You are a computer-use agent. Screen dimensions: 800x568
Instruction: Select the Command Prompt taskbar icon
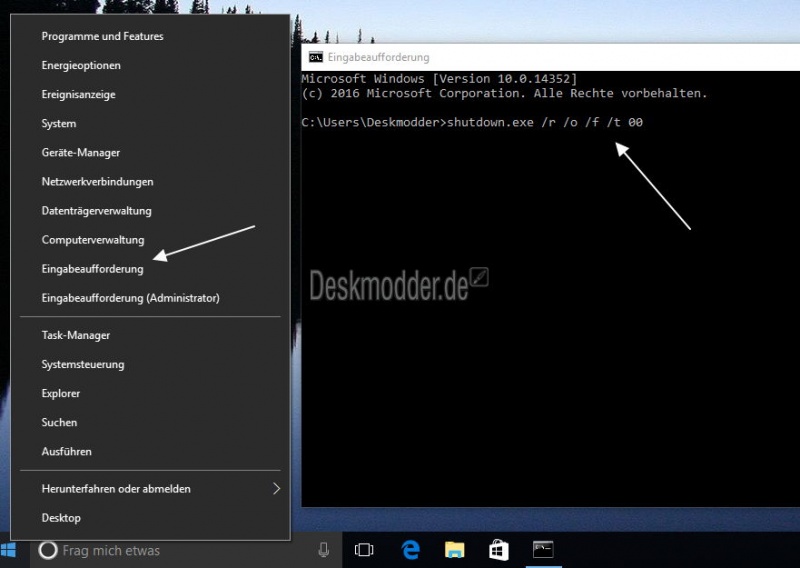pyautogui.click(x=543, y=550)
